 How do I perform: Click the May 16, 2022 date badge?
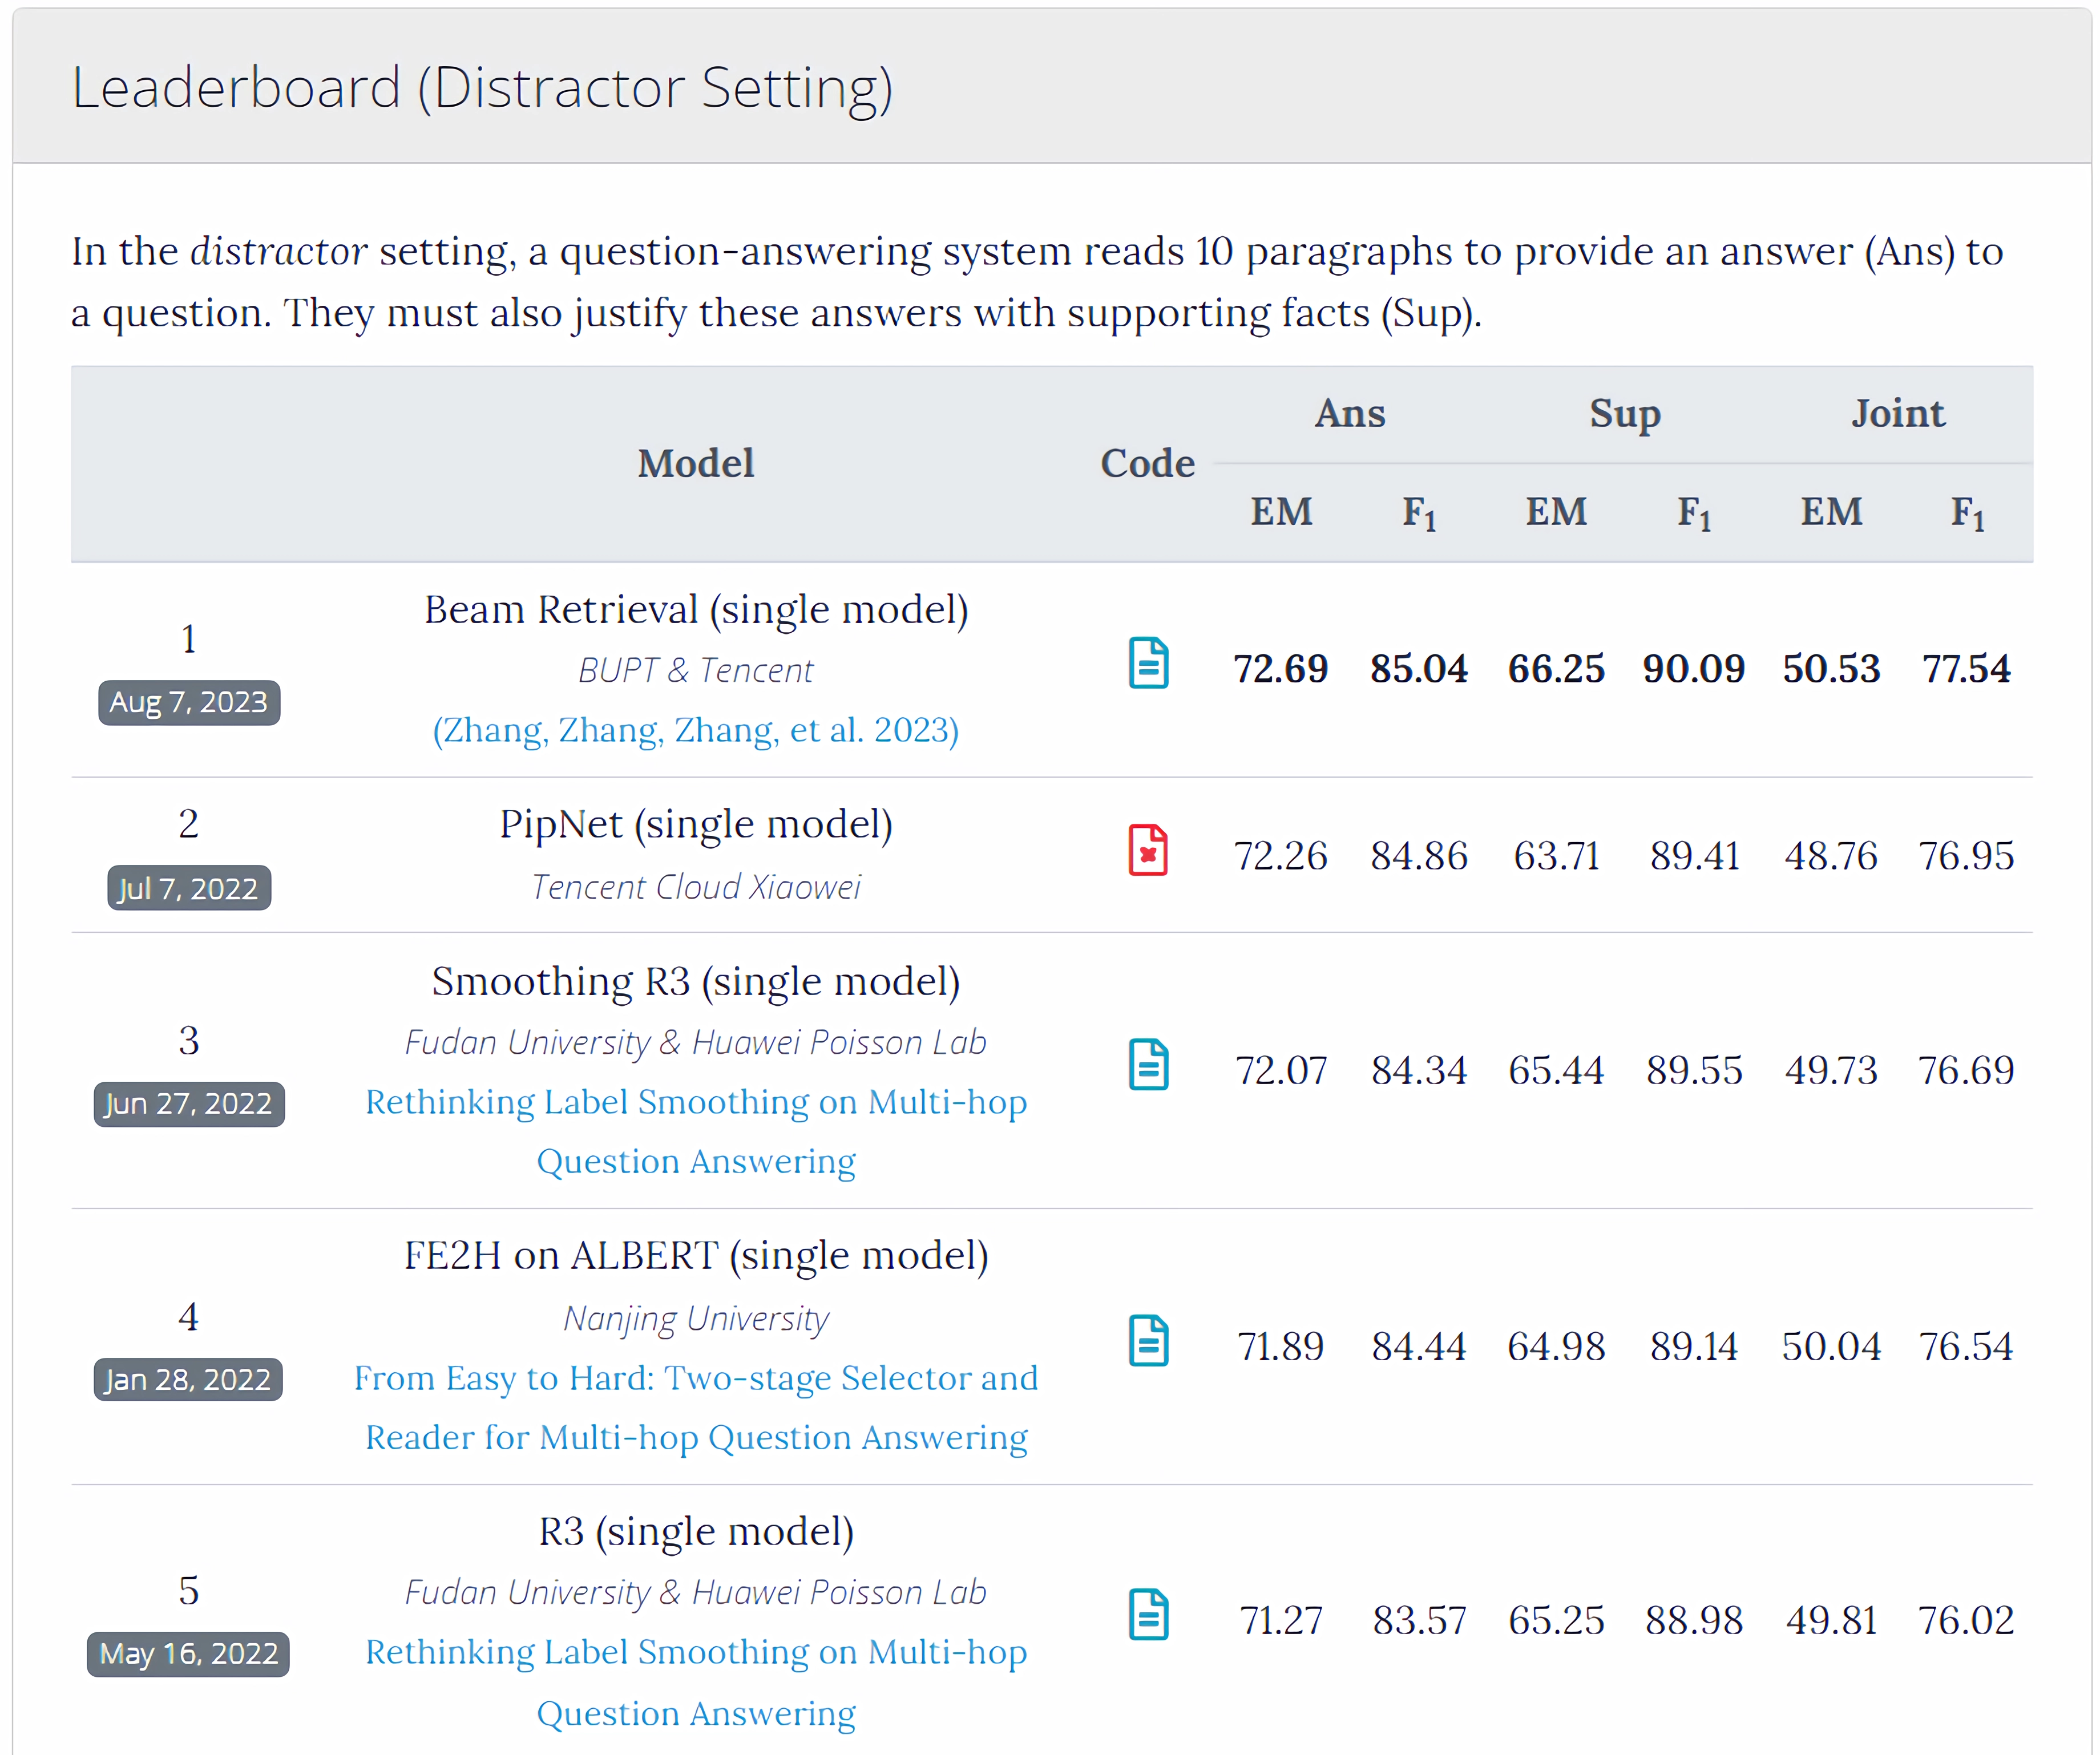[188, 1653]
